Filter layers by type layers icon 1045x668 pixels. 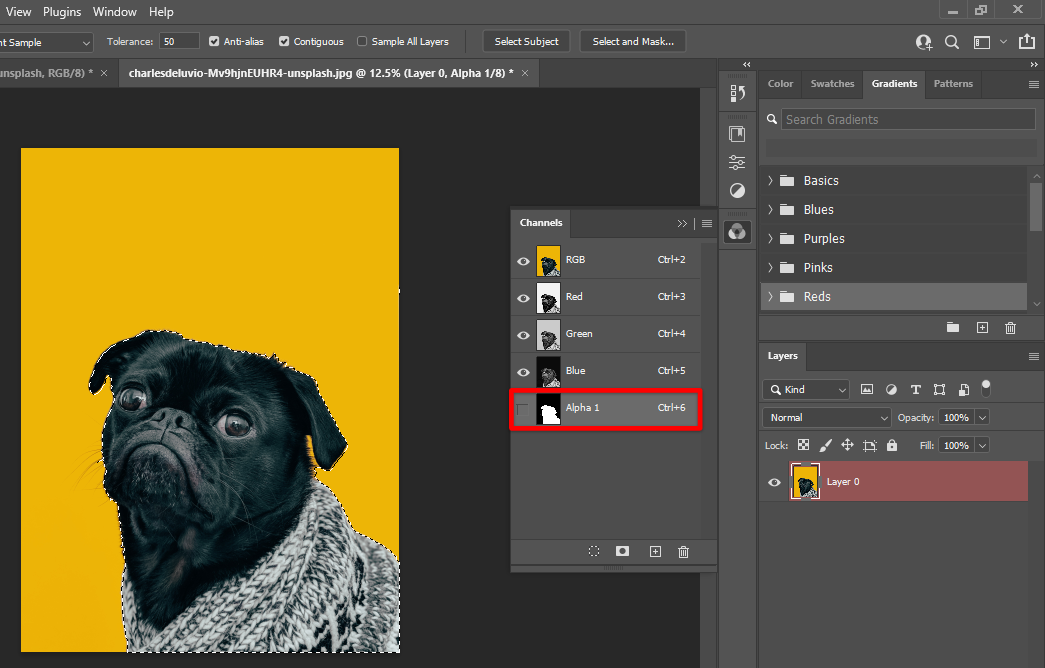[915, 389]
